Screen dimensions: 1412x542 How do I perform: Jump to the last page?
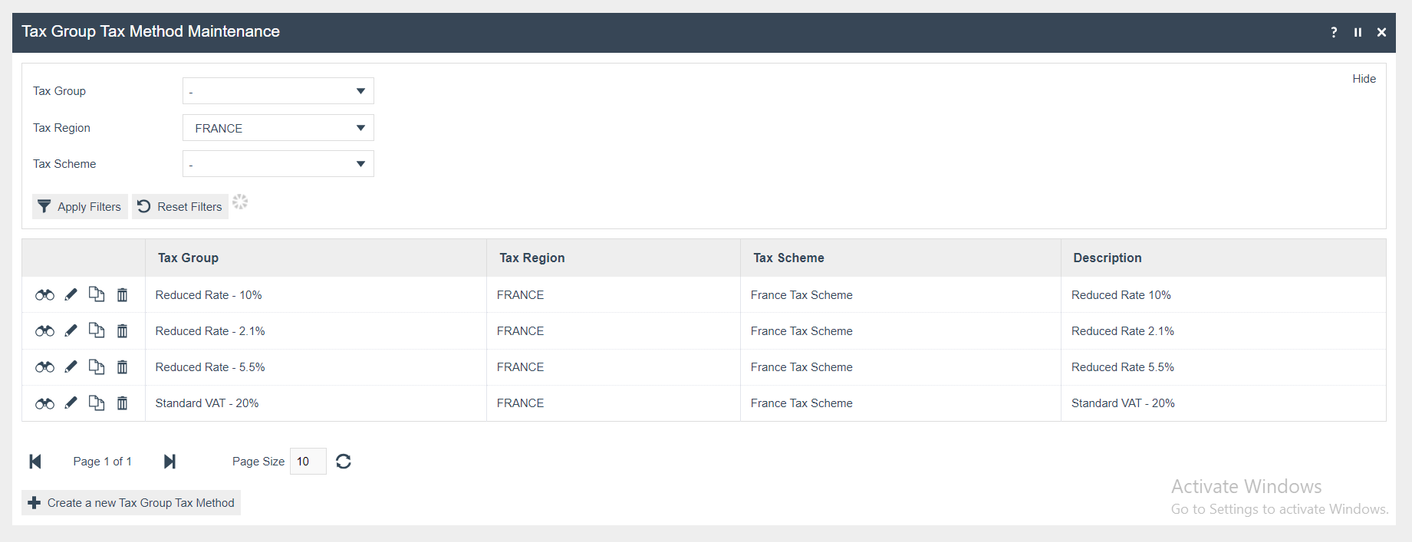tap(170, 461)
